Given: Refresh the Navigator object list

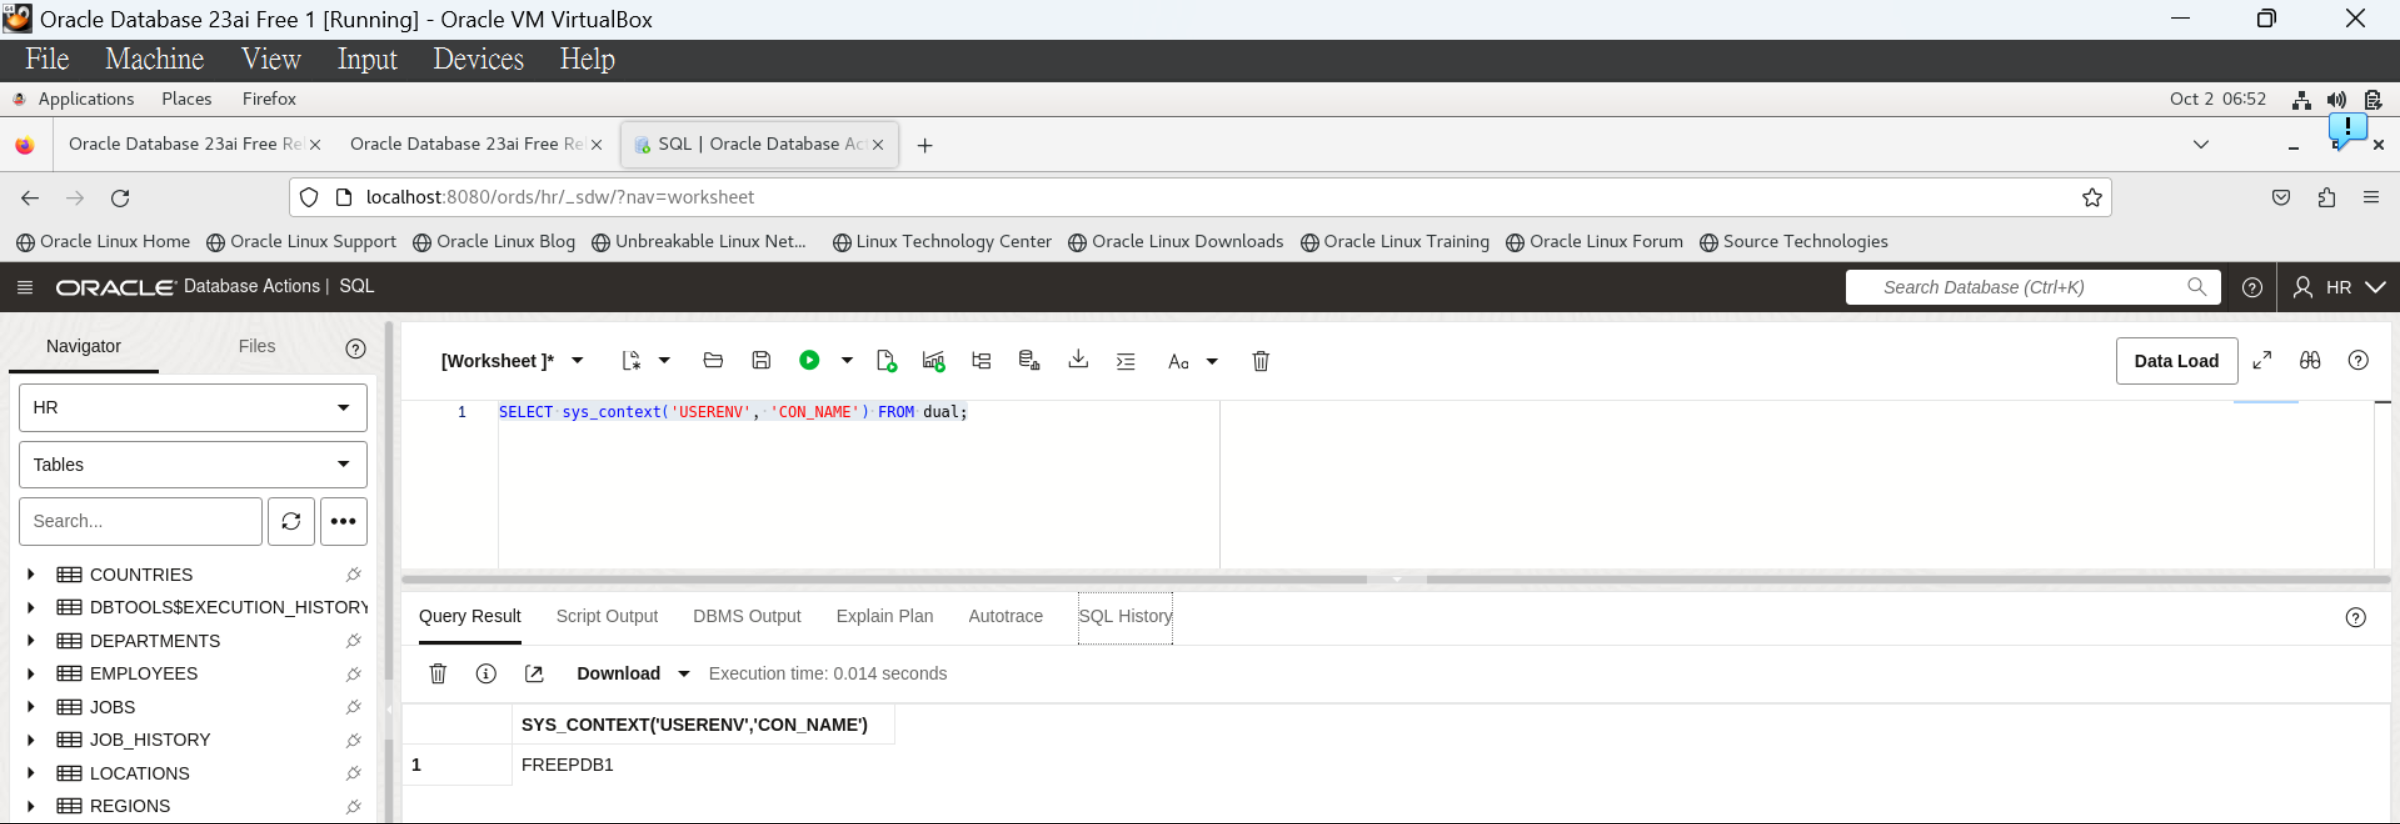Looking at the screenshot, I should click(x=291, y=521).
